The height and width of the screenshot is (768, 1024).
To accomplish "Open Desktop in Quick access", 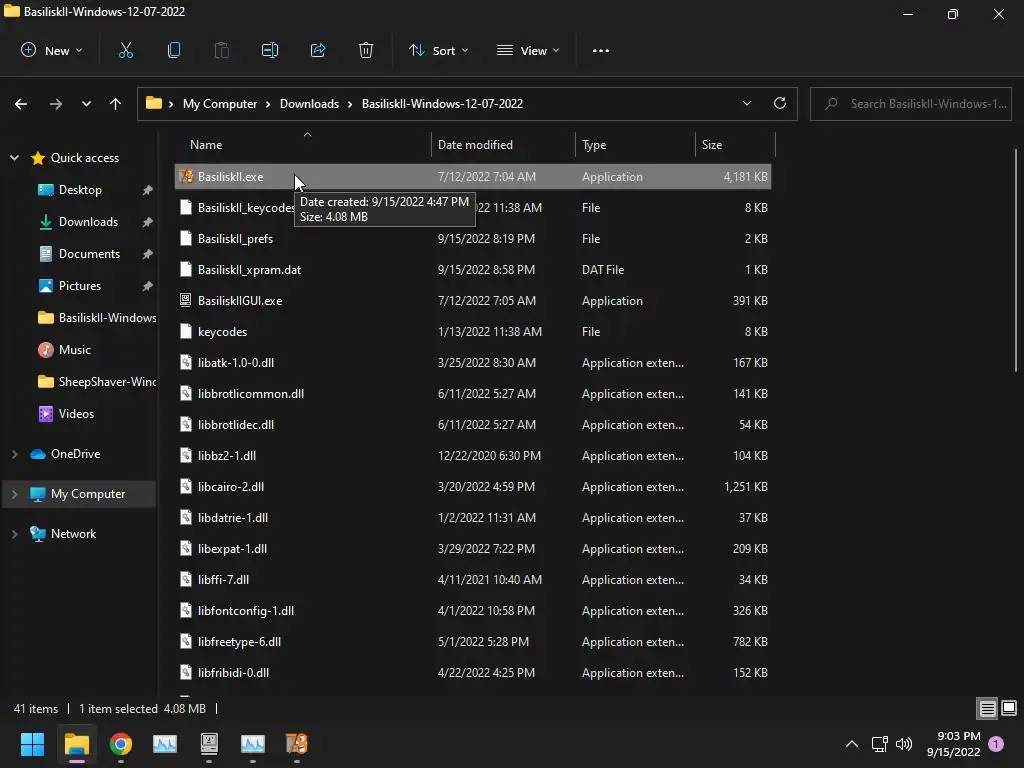I will [x=80, y=190].
